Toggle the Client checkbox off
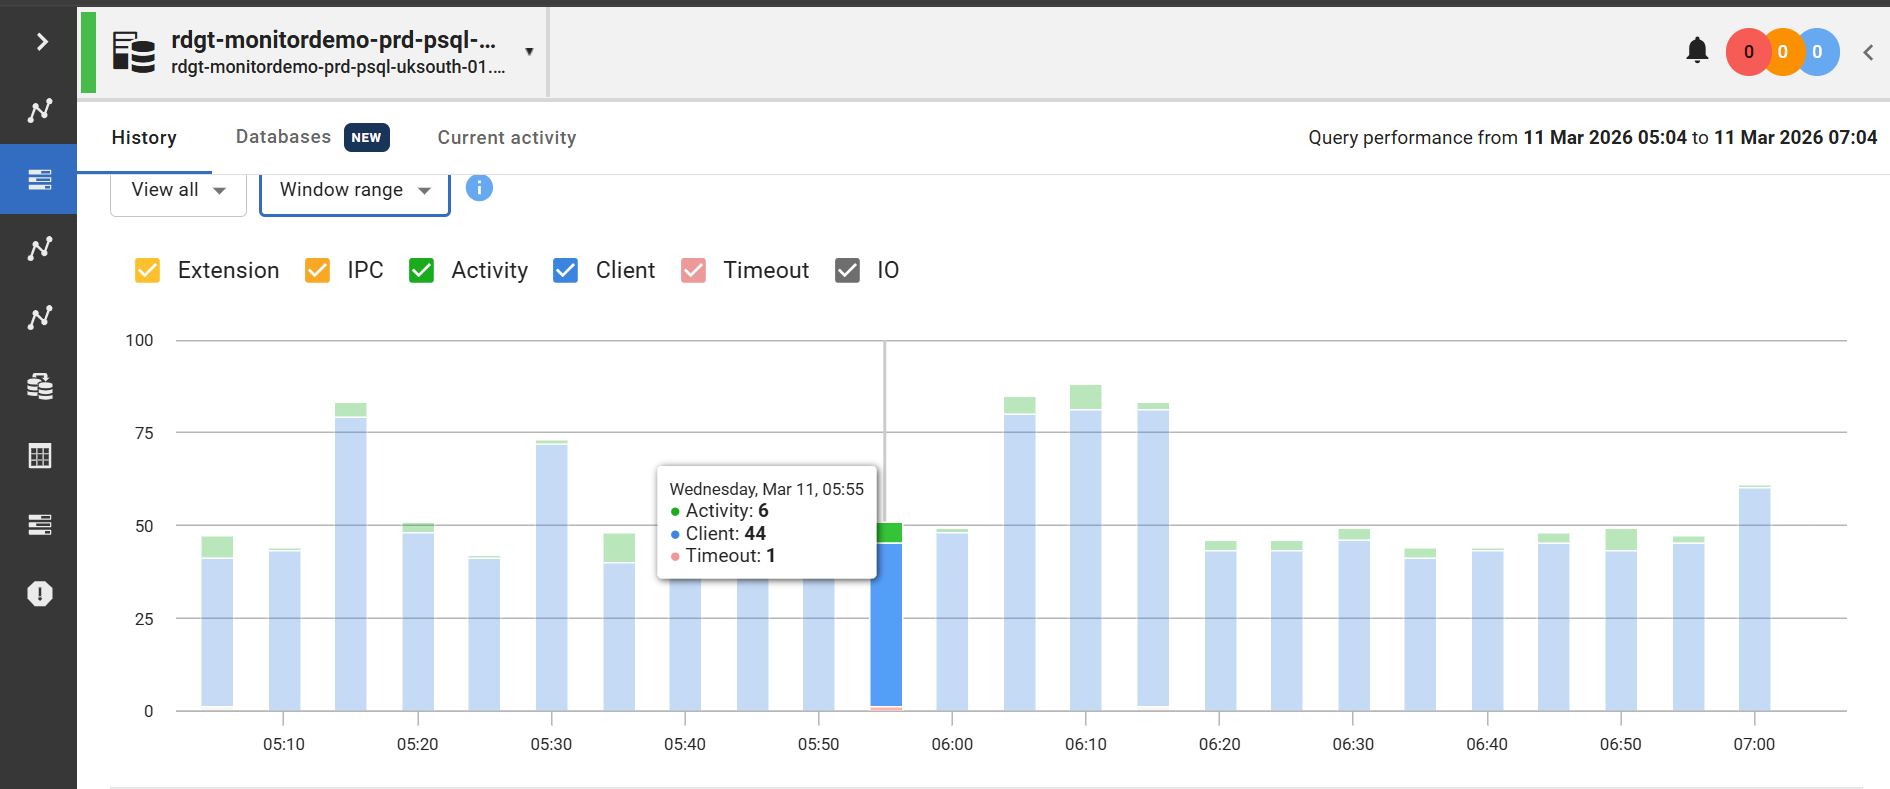 565,271
